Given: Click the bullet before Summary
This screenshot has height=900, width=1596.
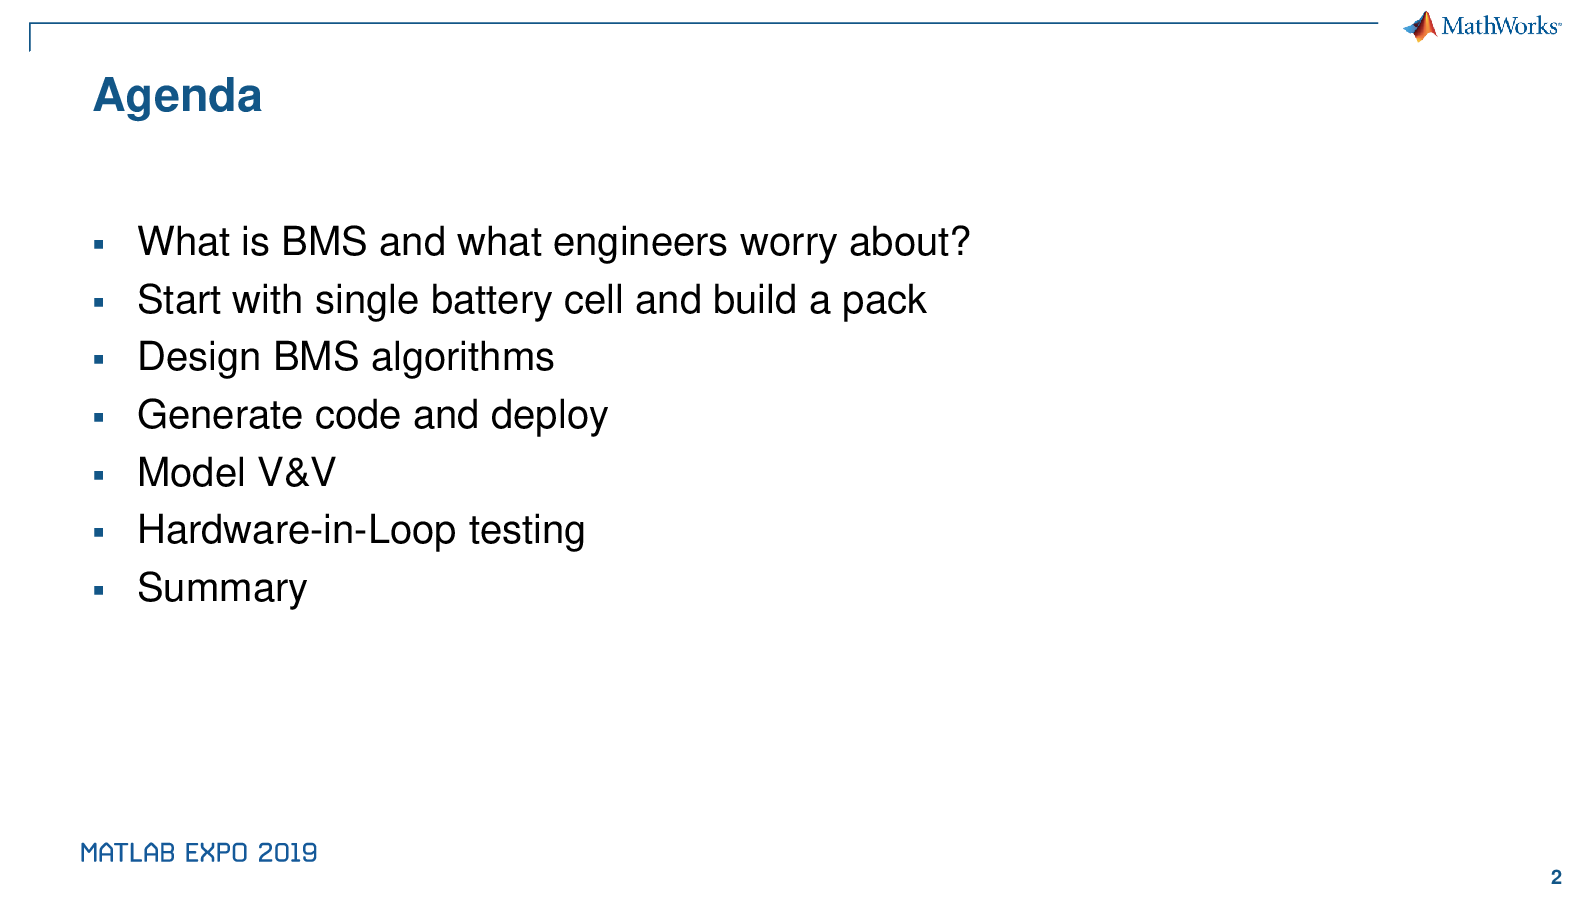Looking at the screenshot, I should click(x=98, y=590).
